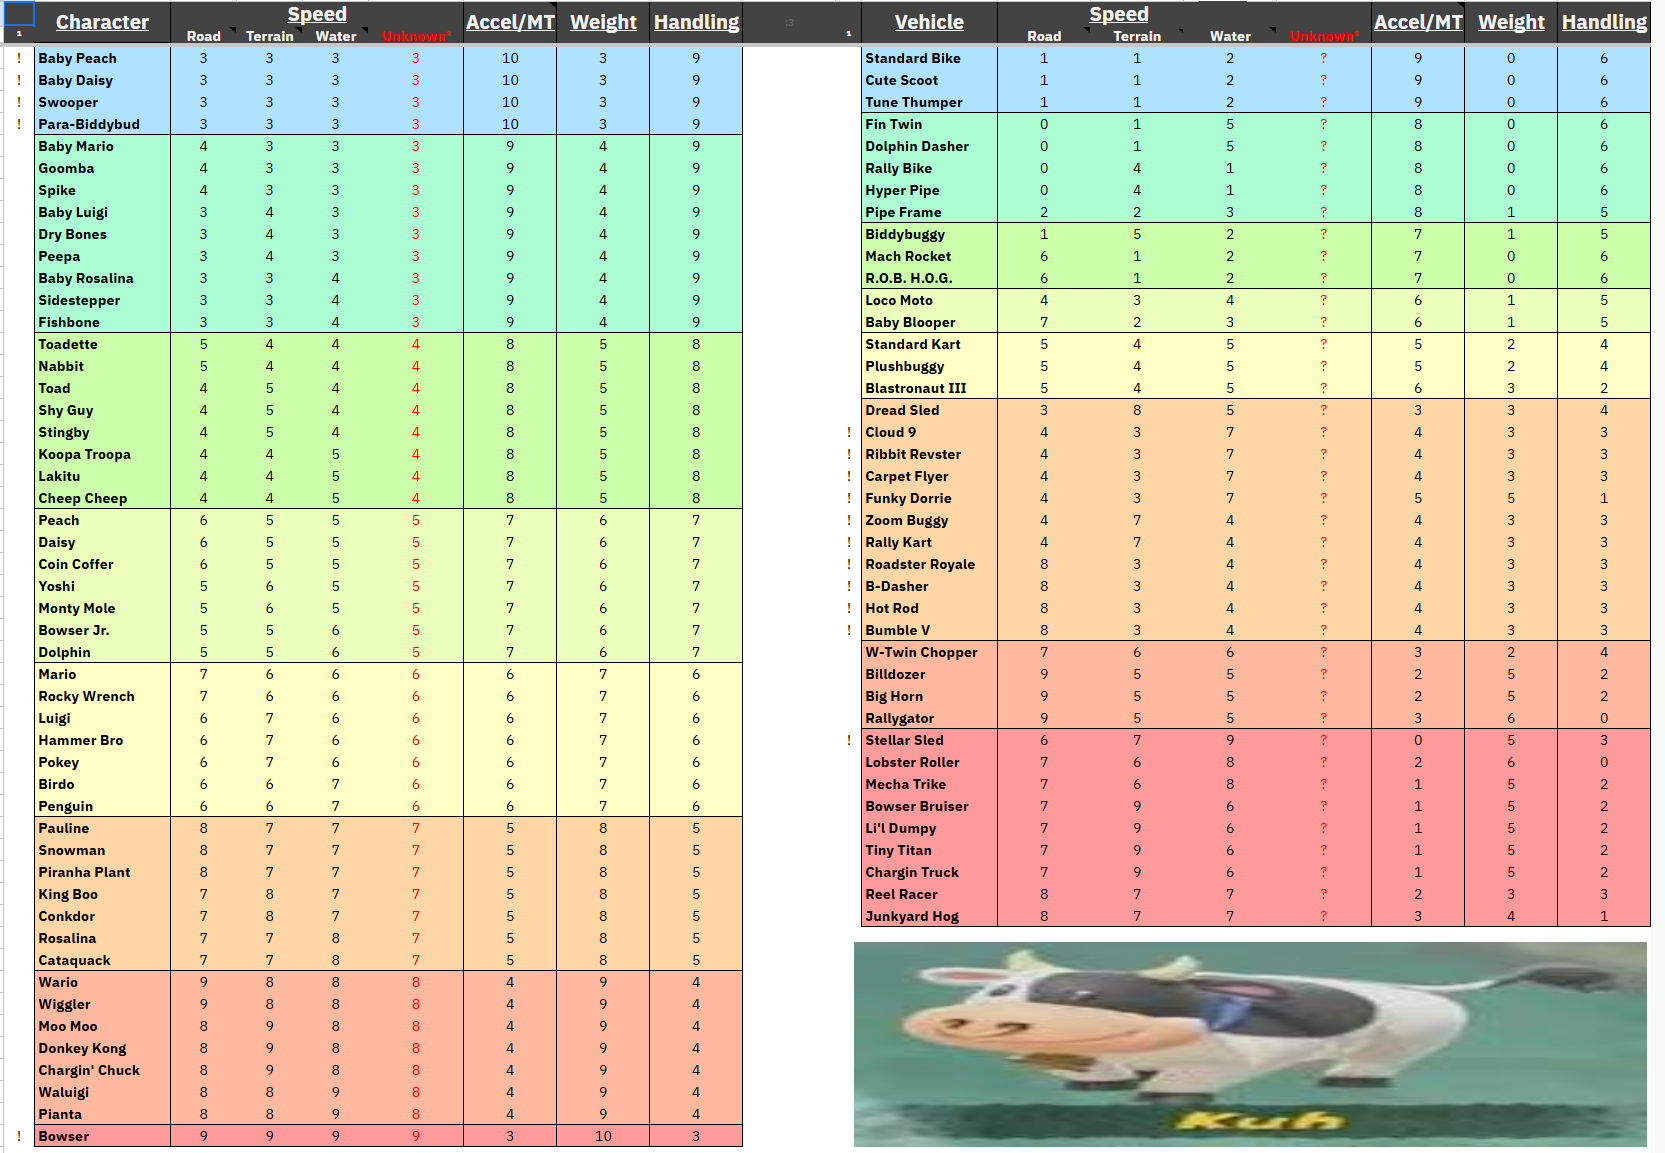Viewport: 1665px width, 1153px height.
Task: Select red Unknown* subheader in vehicle table
Action: pos(1324,36)
